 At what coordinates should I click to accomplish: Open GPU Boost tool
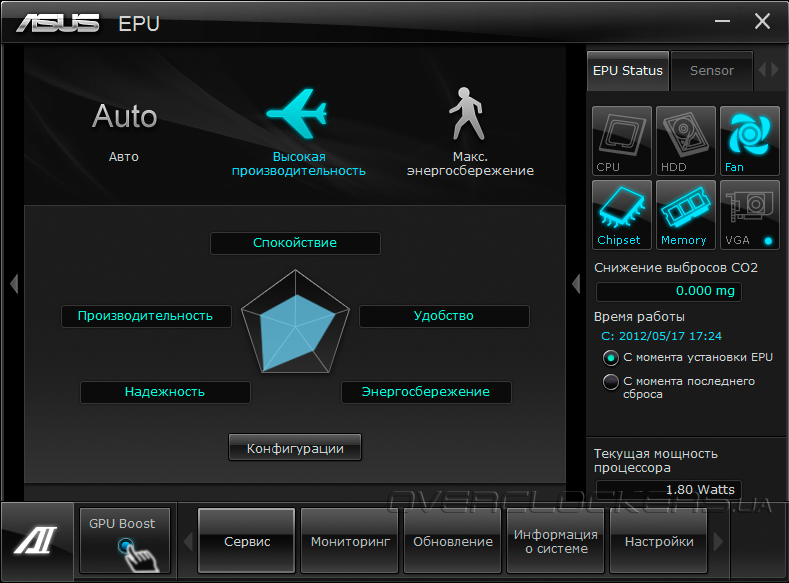pyautogui.click(x=125, y=541)
